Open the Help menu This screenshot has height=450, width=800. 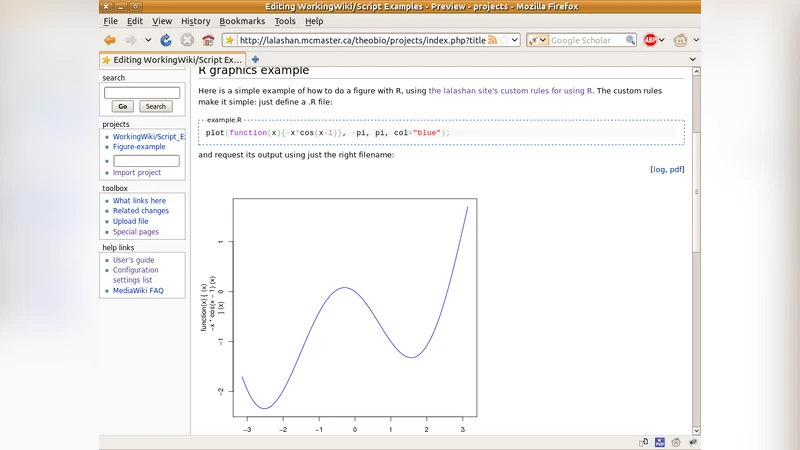(x=314, y=21)
